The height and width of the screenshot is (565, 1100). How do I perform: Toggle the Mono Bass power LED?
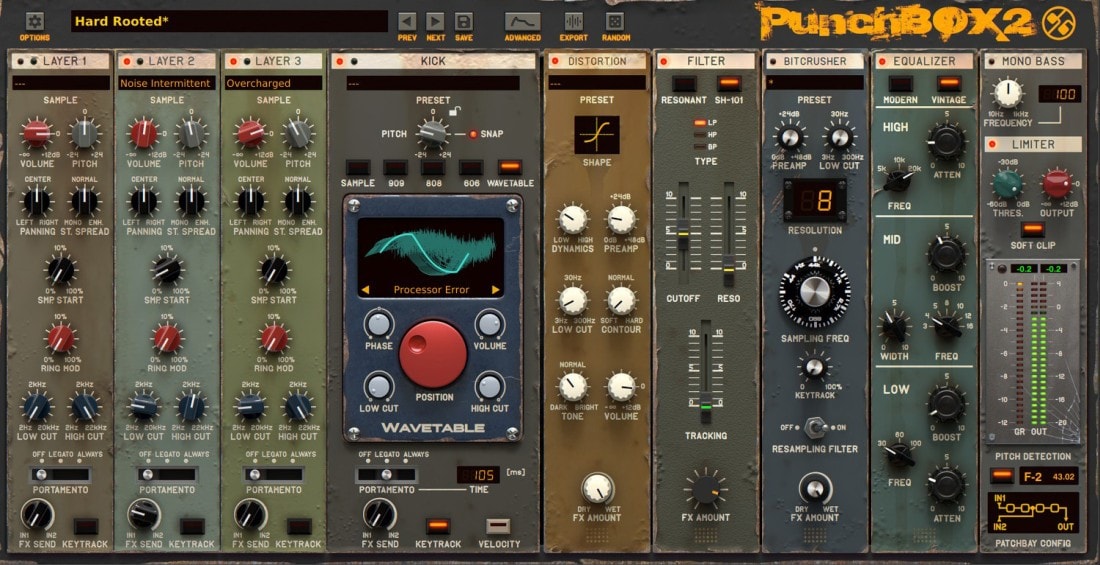993,62
